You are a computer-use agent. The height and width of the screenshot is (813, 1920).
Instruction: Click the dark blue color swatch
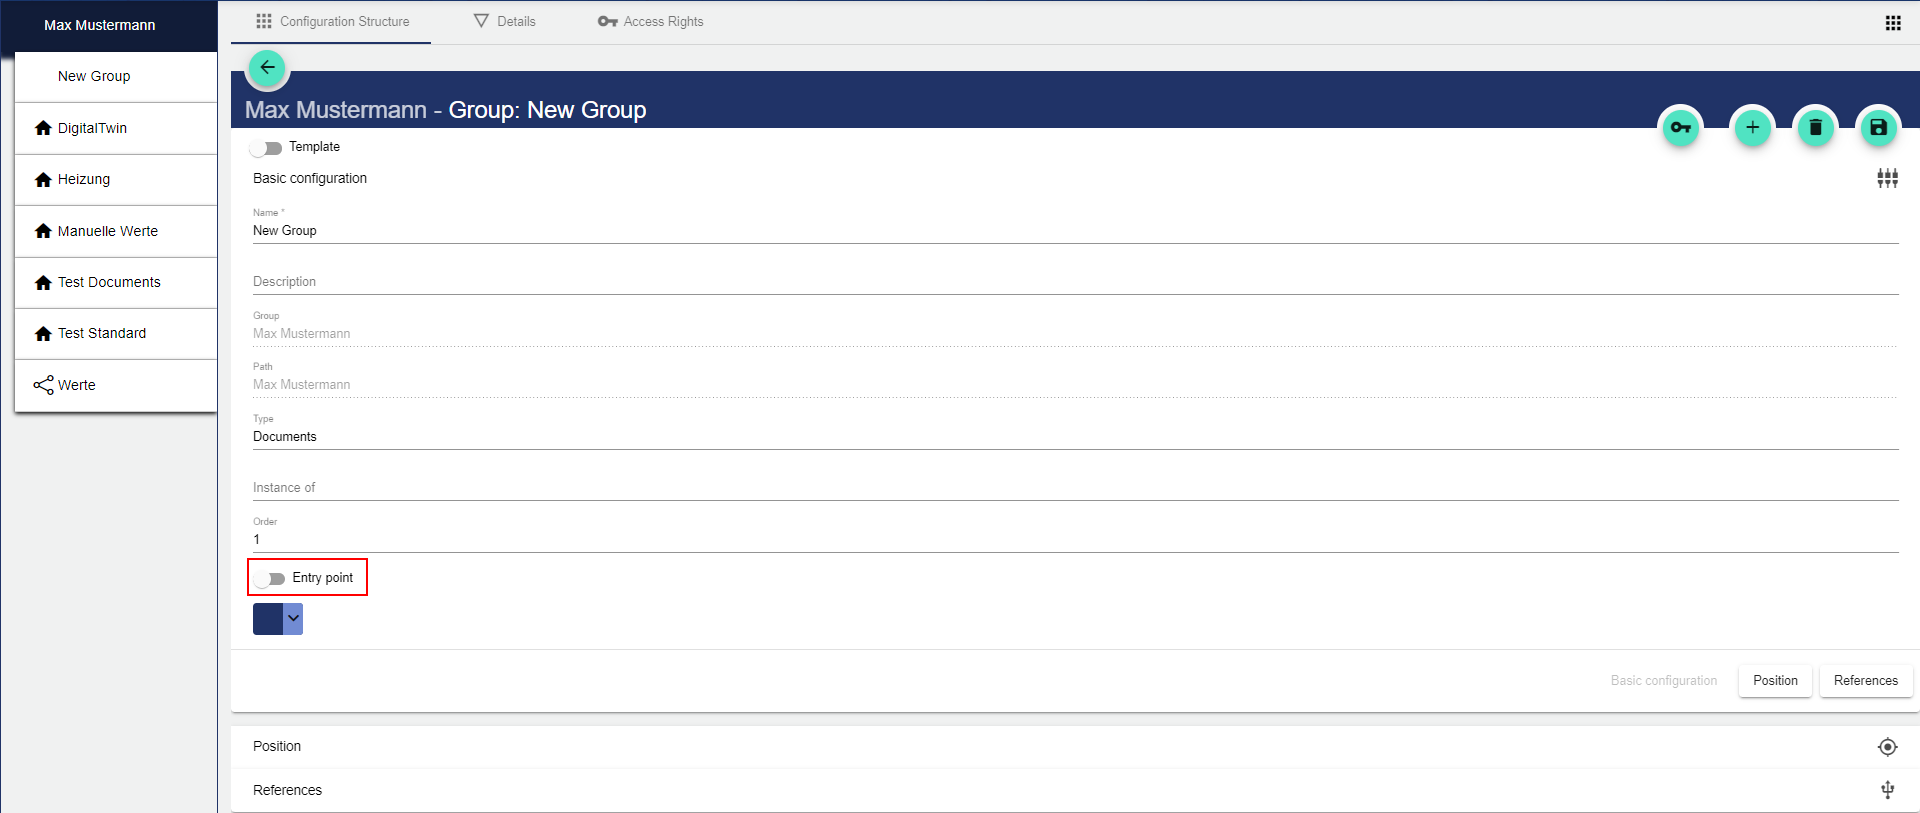pos(268,619)
